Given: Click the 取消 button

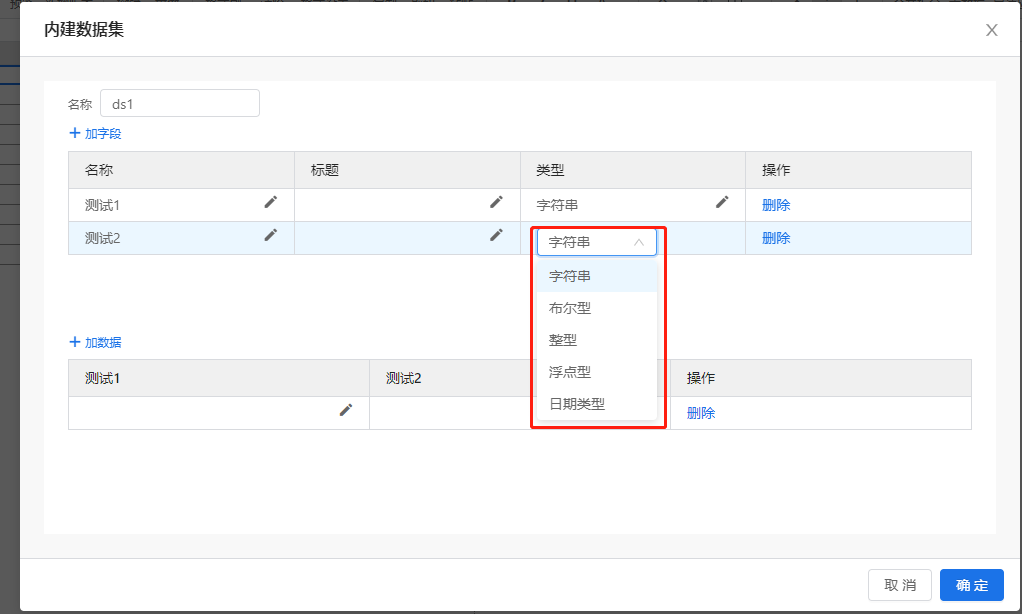Looking at the screenshot, I should [x=899, y=585].
